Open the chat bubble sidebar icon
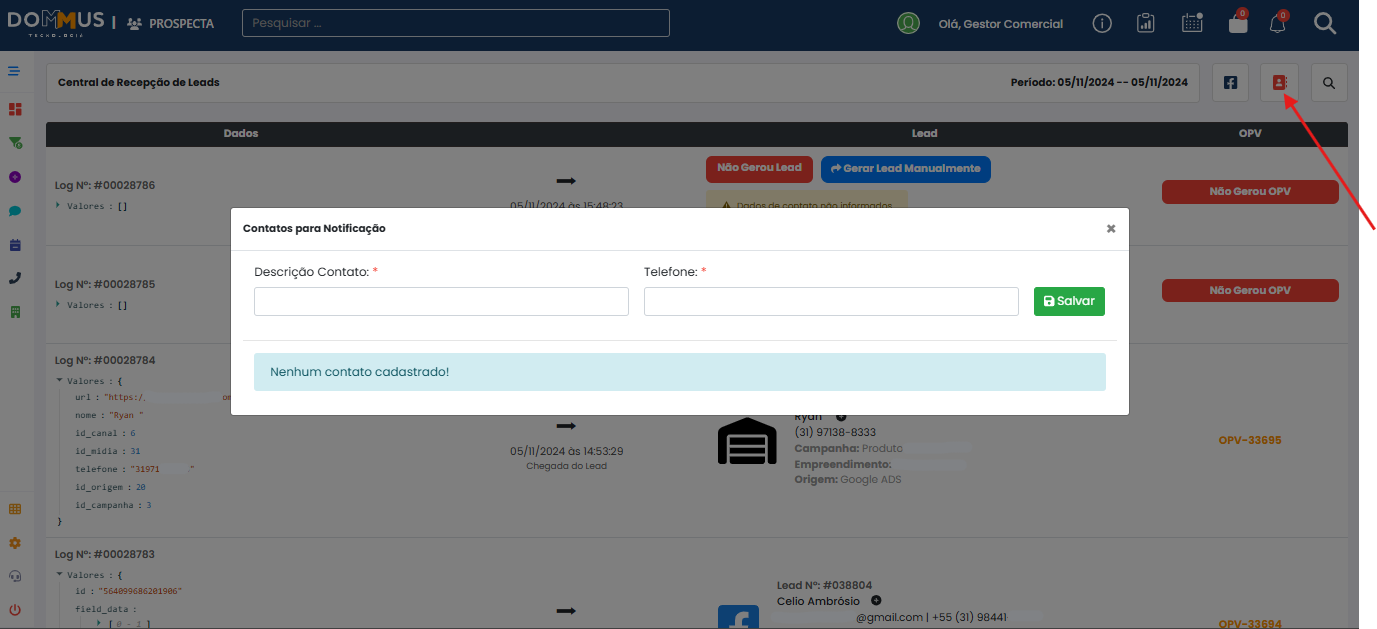Screen dimensions: 1377x629 click(15, 211)
